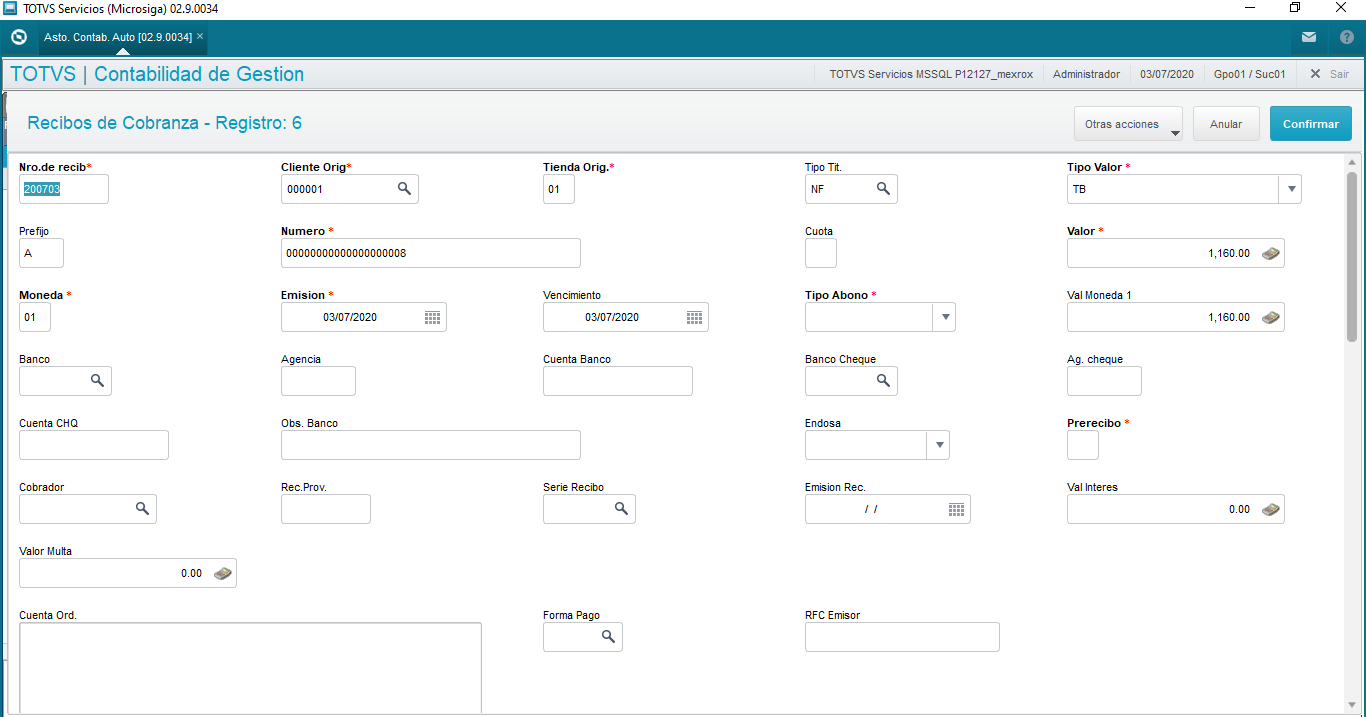Screen dimensions: 1366x717
Task: Click Gpo01 / Suc01 branch label
Action: [1249, 74]
